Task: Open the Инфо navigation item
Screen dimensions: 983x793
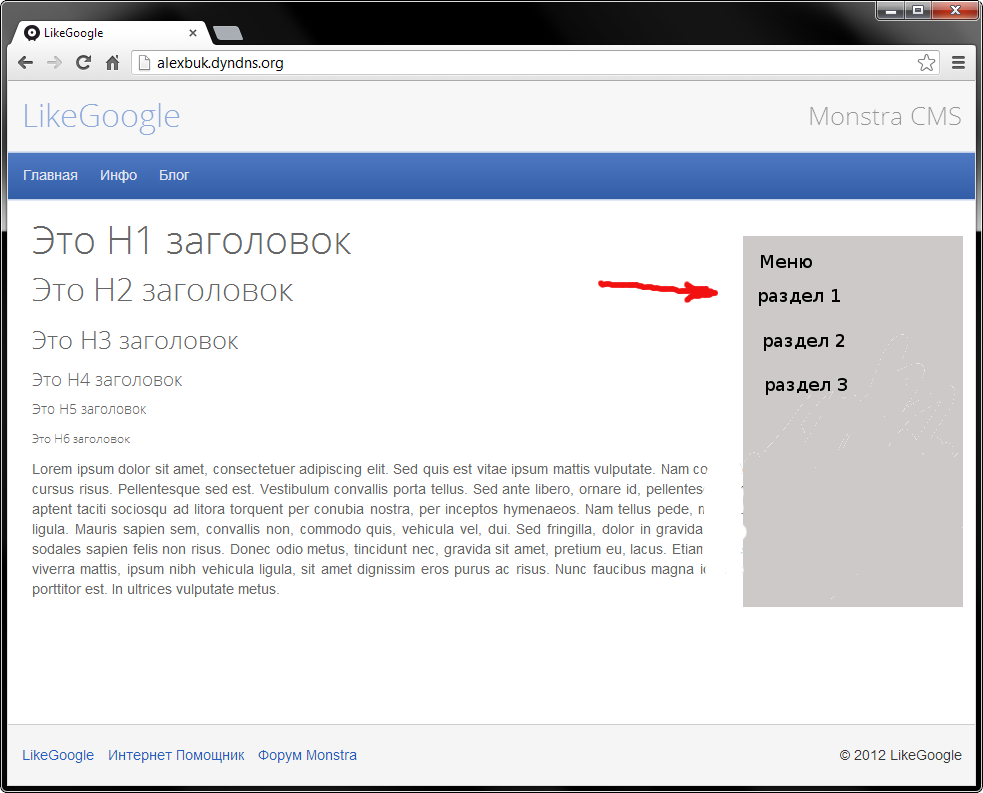Action: tap(118, 176)
